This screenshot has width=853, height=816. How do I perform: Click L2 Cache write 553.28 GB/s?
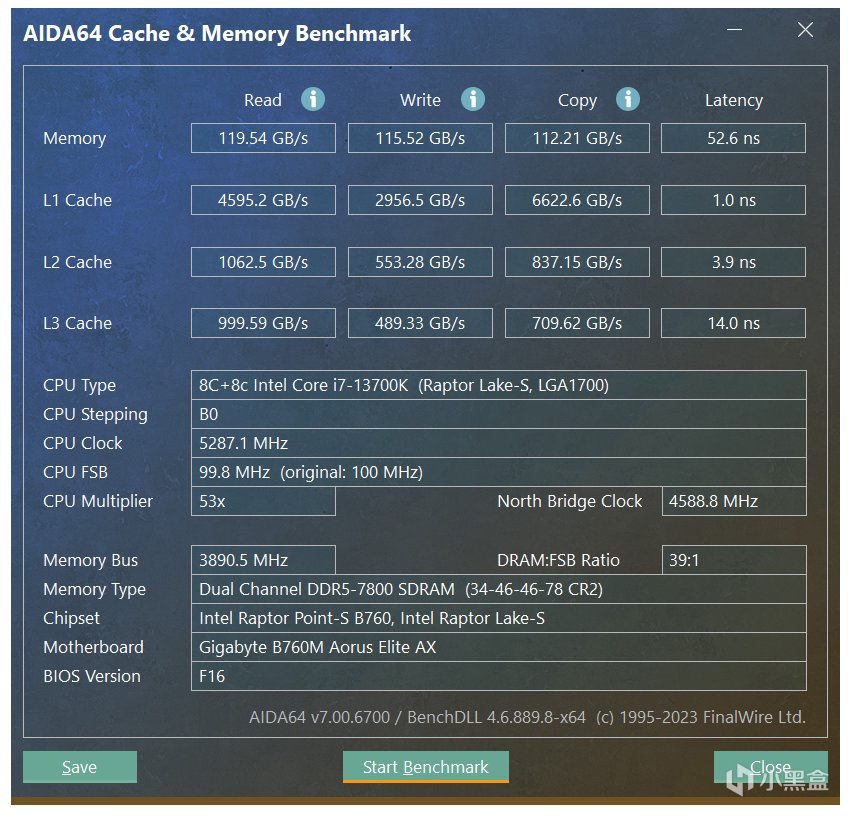420,262
